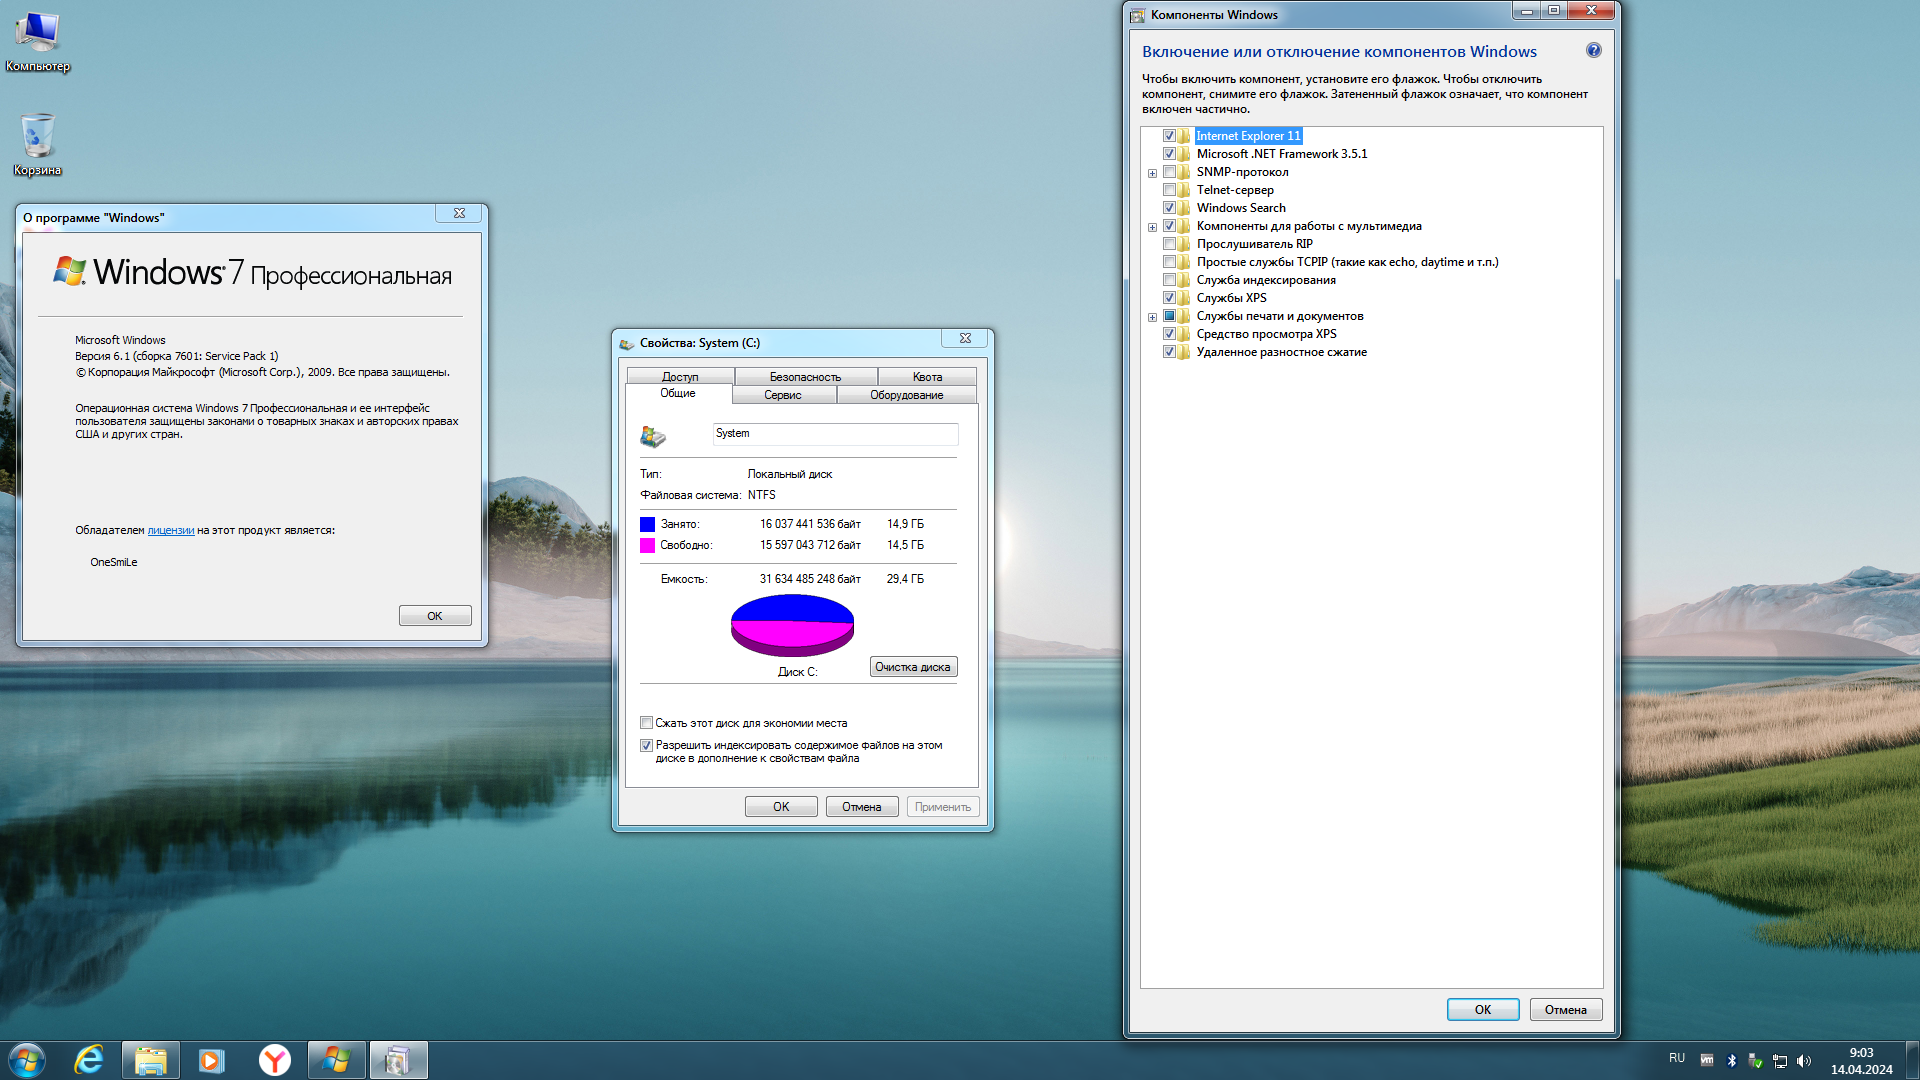The image size is (1920, 1080).
Task: Open Internet Explorer from the taskbar
Action: pyautogui.click(x=89, y=1059)
